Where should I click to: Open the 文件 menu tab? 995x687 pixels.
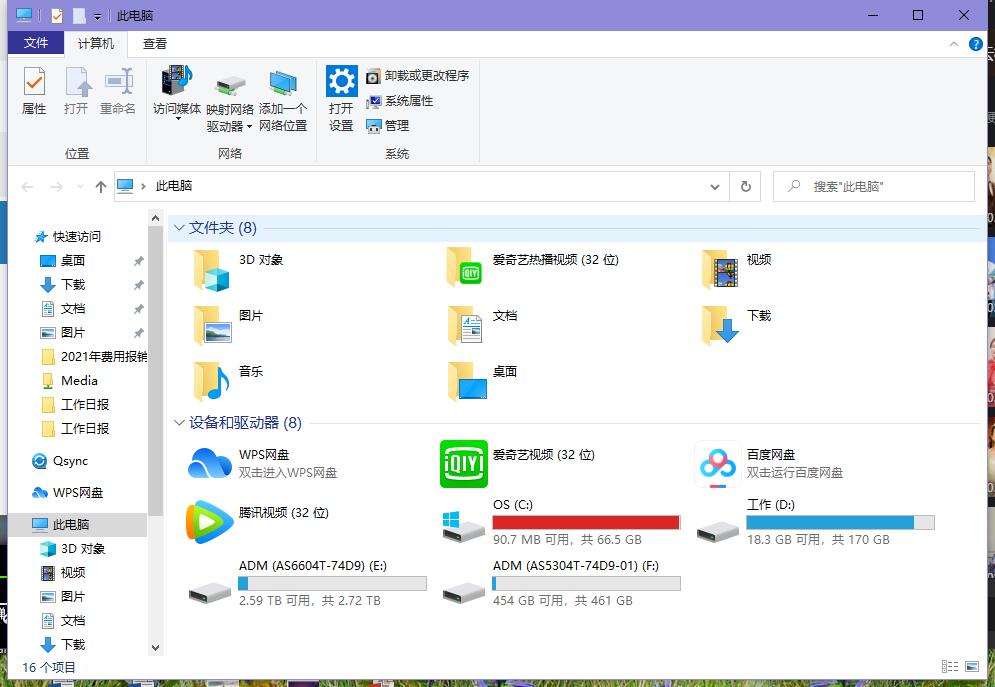pyautogui.click(x=36, y=43)
